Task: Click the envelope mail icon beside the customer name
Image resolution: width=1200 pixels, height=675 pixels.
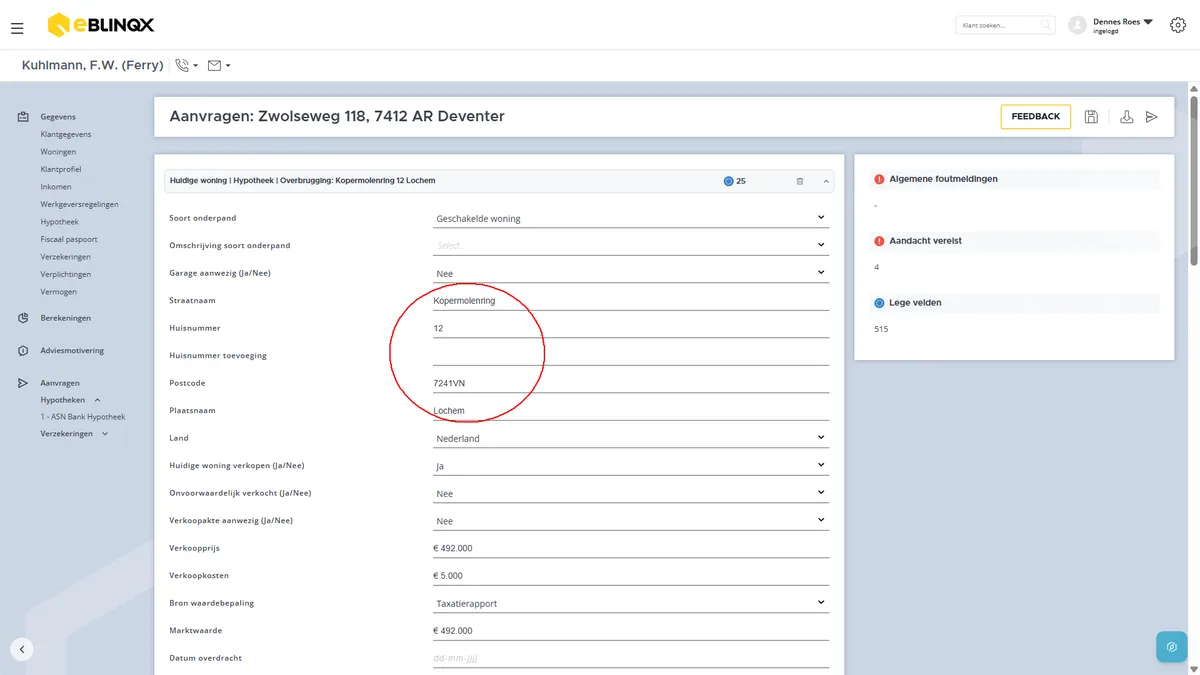Action: 214,65
